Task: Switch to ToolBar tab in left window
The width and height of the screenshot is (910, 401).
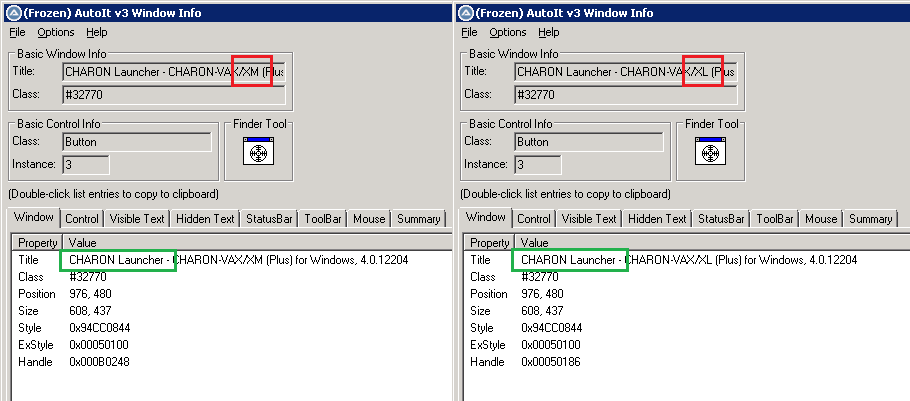Action: [x=323, y=219]
